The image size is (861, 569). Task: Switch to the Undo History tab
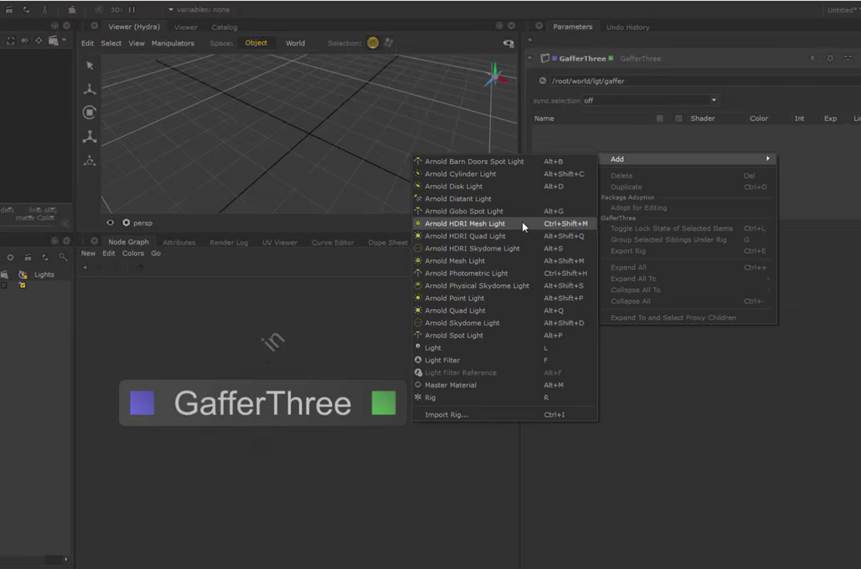pyautogui.click(x=628, y=27)
